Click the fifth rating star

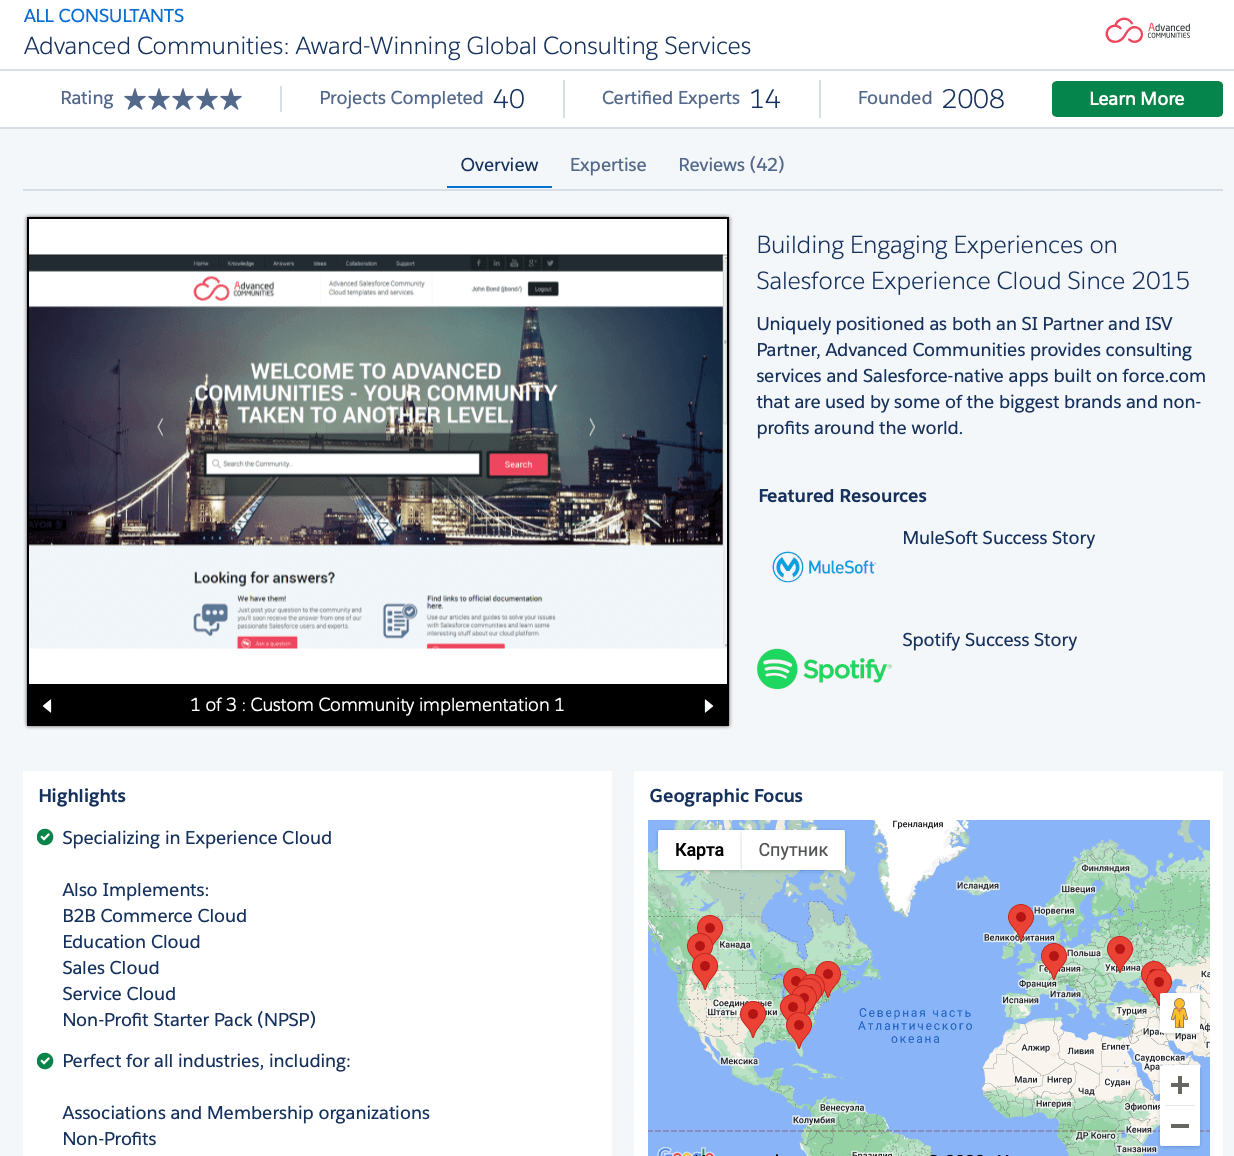point(233,98)
